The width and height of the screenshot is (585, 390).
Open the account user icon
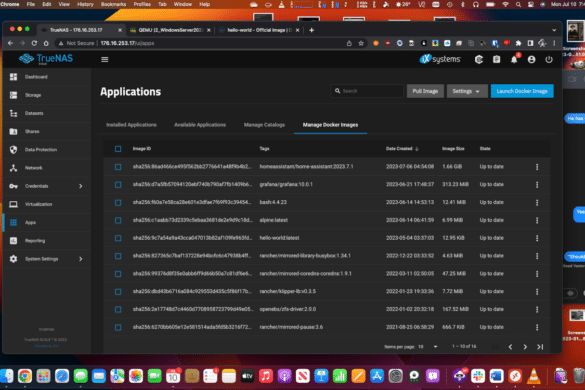531,59
